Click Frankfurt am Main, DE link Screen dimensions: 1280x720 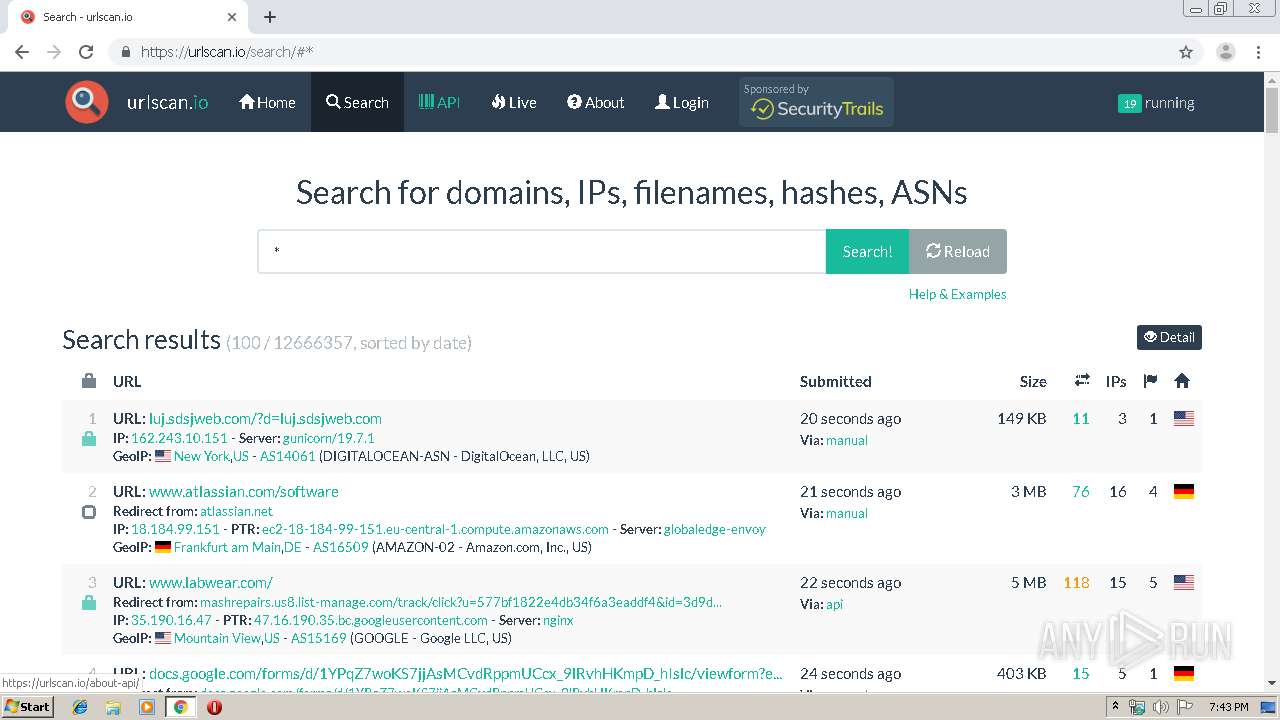click(x=237, y=547)
